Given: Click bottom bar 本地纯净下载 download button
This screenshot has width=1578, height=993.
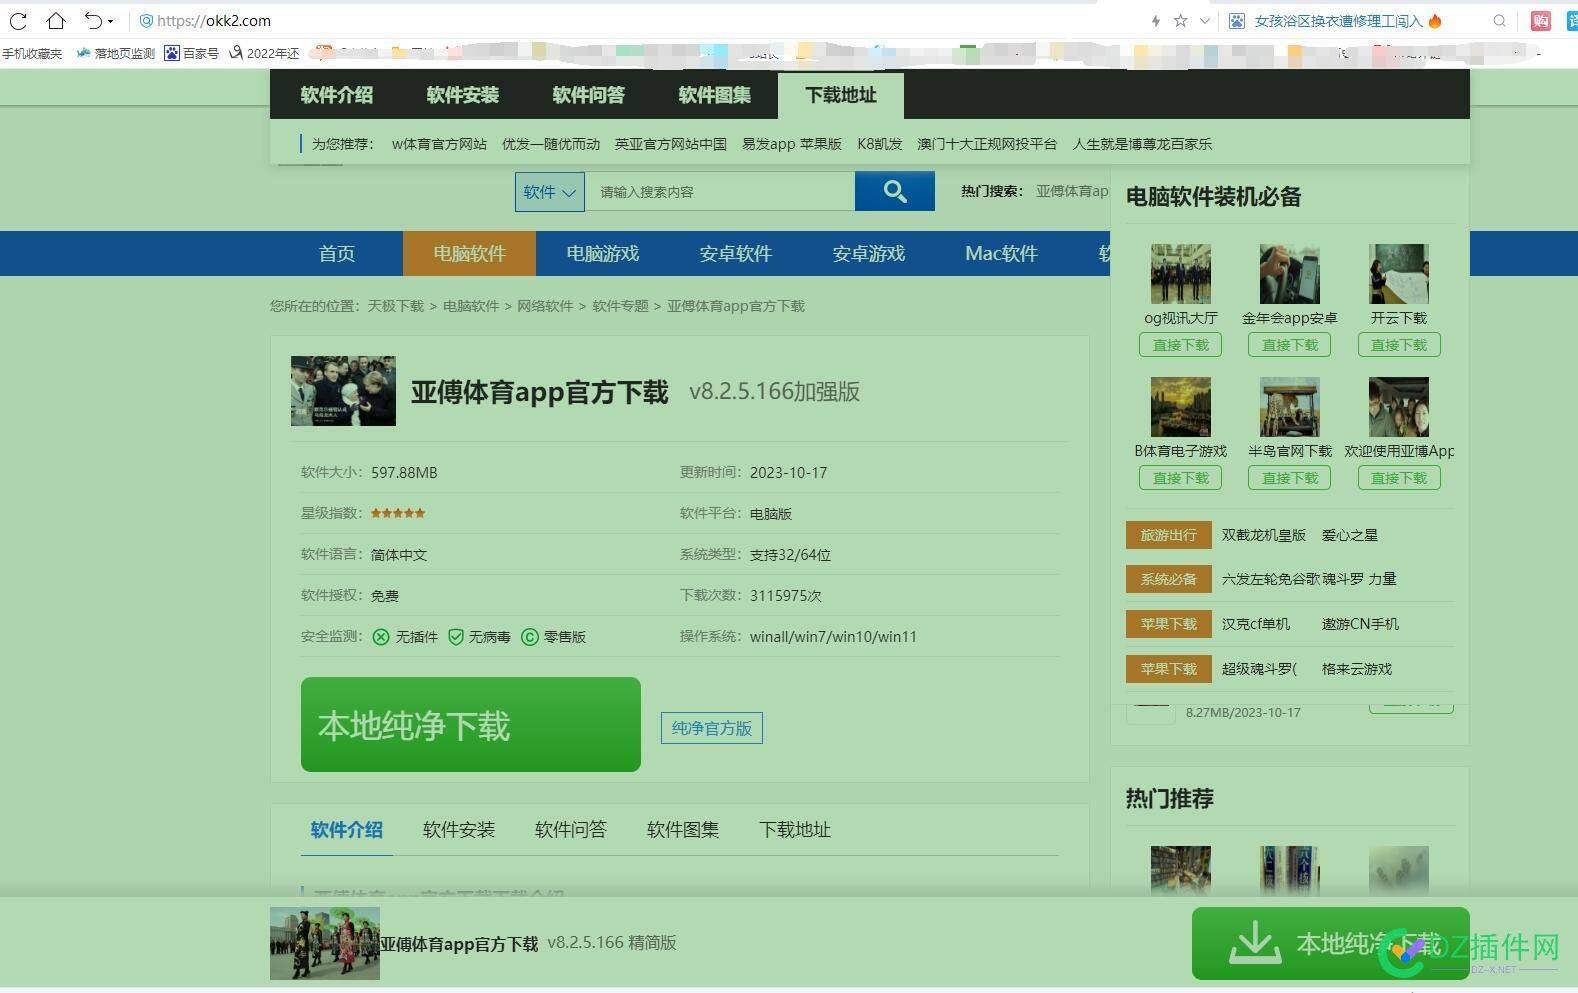Looking at the screenshot, I should click(x=1331, y=943).
